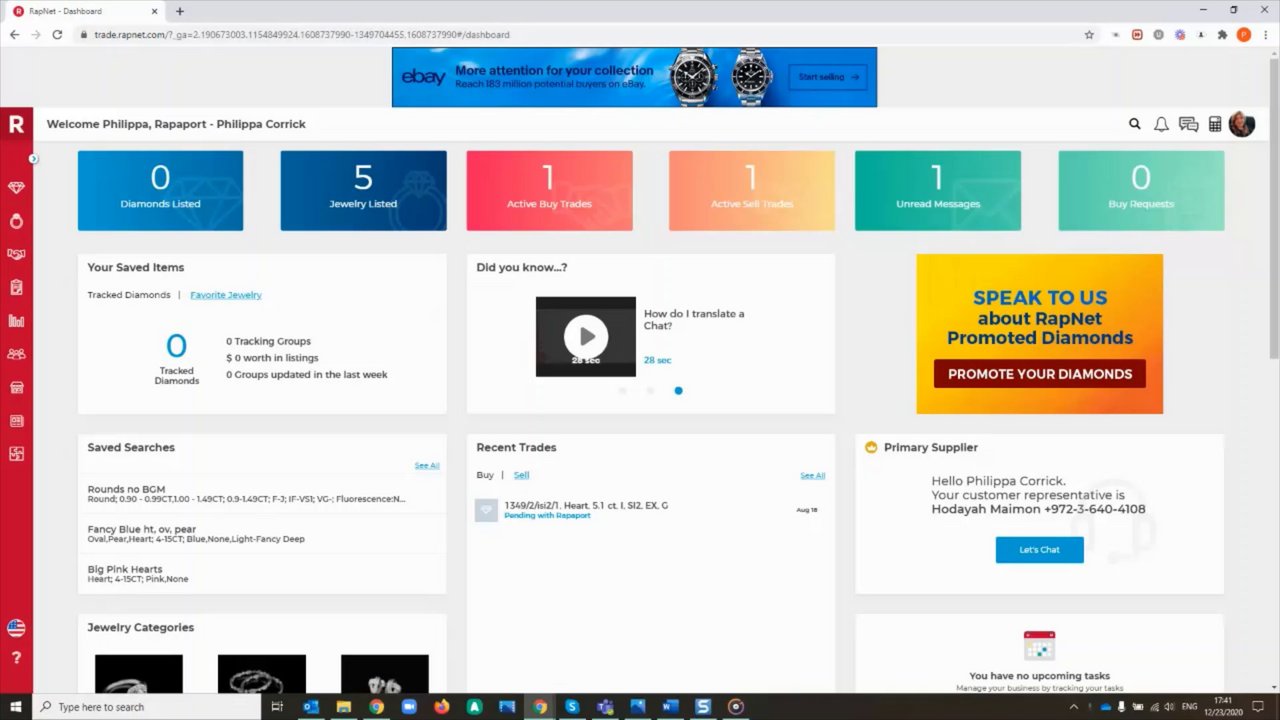Open the chat messages icon

(x=1188, y=124)
